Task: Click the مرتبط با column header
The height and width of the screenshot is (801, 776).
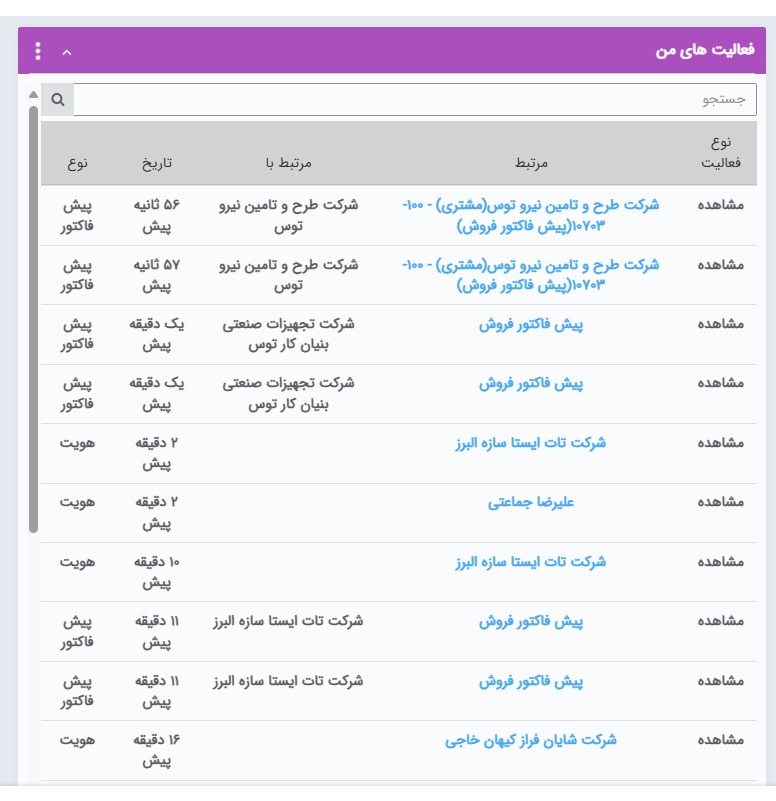Action: point(289,163)
